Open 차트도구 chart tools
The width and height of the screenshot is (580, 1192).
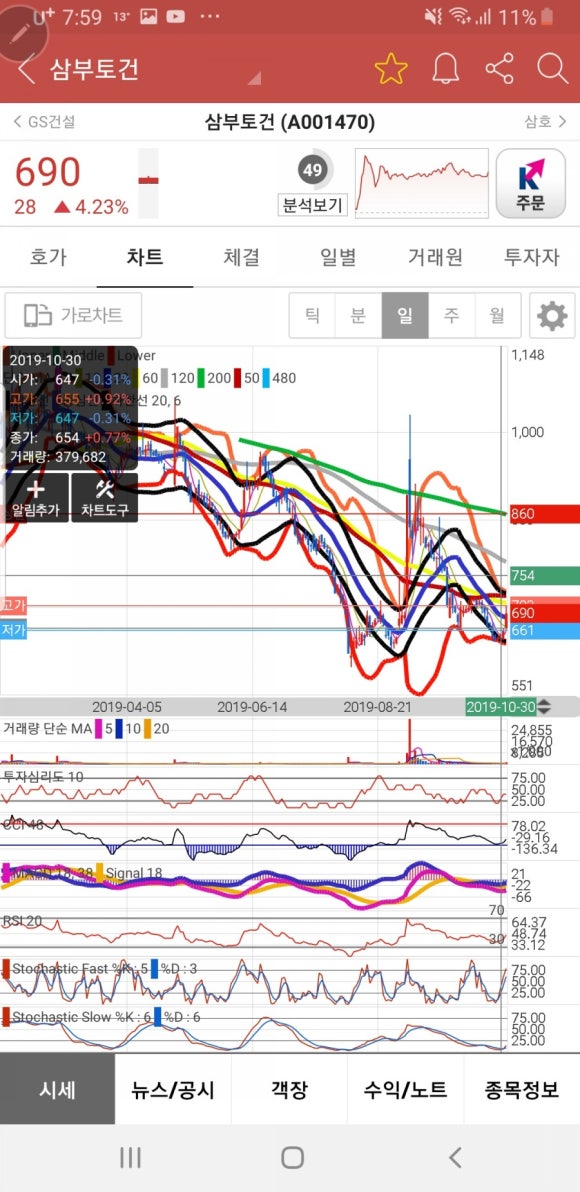[x=105, y=498]
